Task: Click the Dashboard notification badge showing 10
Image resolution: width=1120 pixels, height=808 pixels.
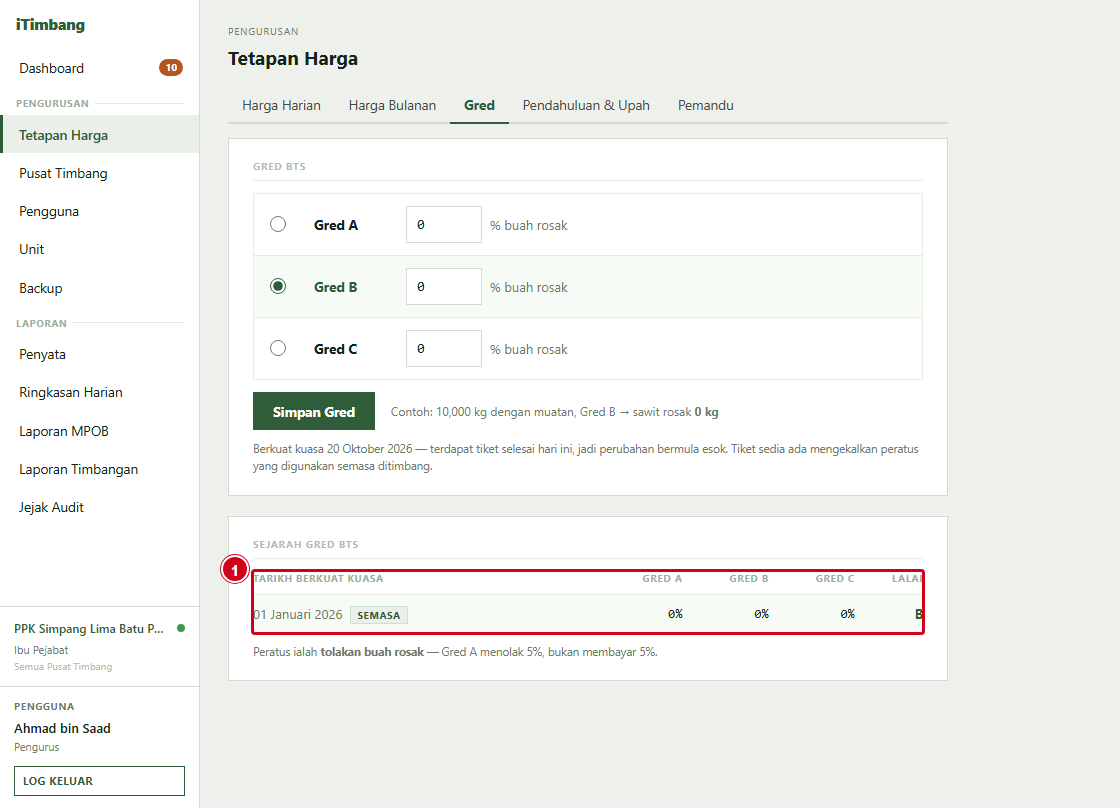Action: tap(171, 68)
